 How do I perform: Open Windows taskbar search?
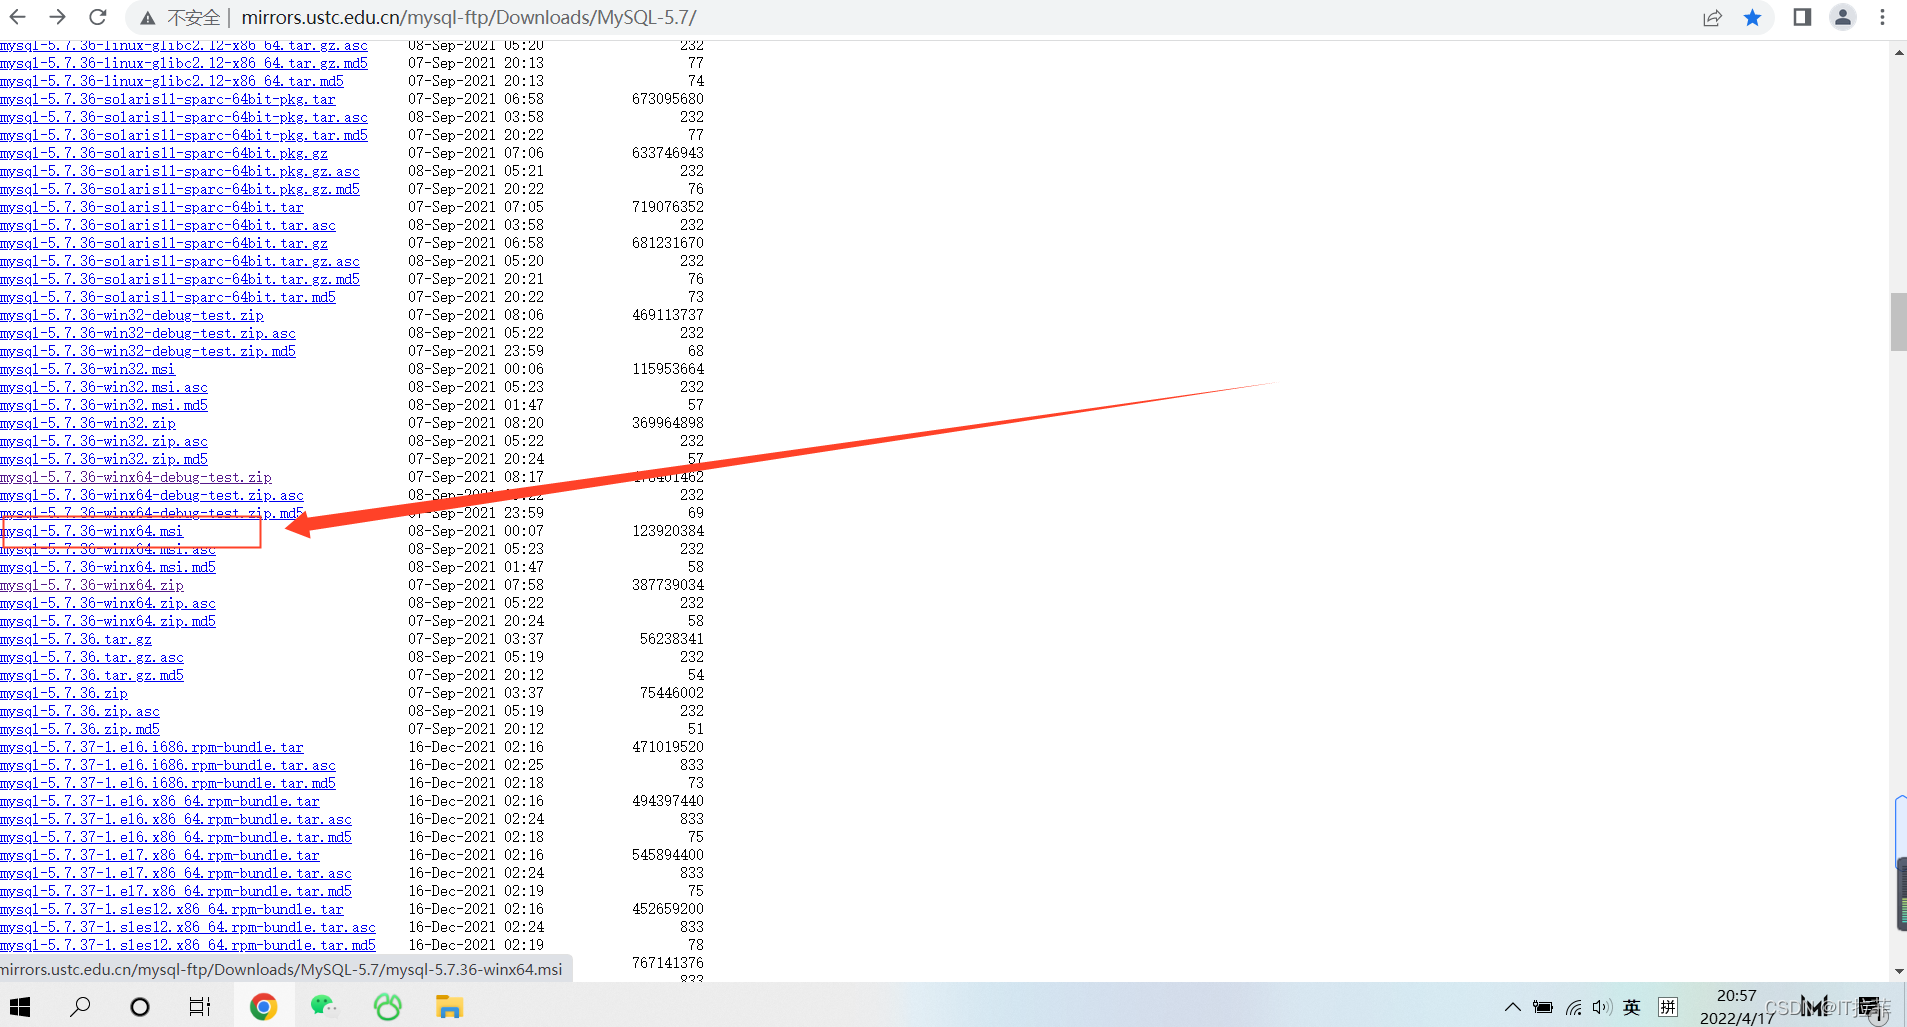[80, 1006]
